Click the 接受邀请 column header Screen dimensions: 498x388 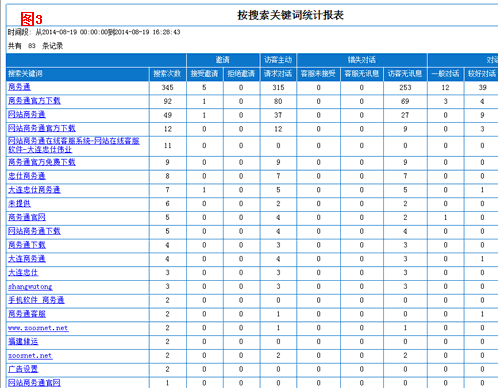[x=204, y=74]
